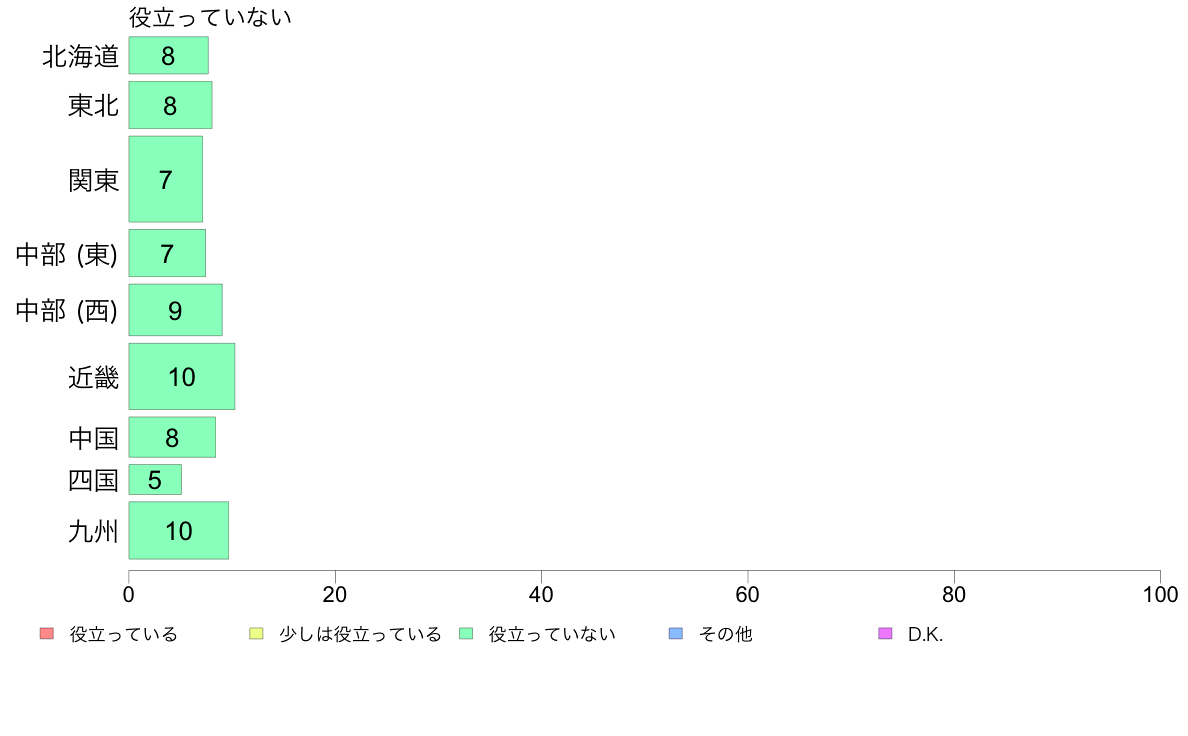This screenshot has height=736, width=1188.
Task: Click the 四国 region label
Action: click(93, 480)
